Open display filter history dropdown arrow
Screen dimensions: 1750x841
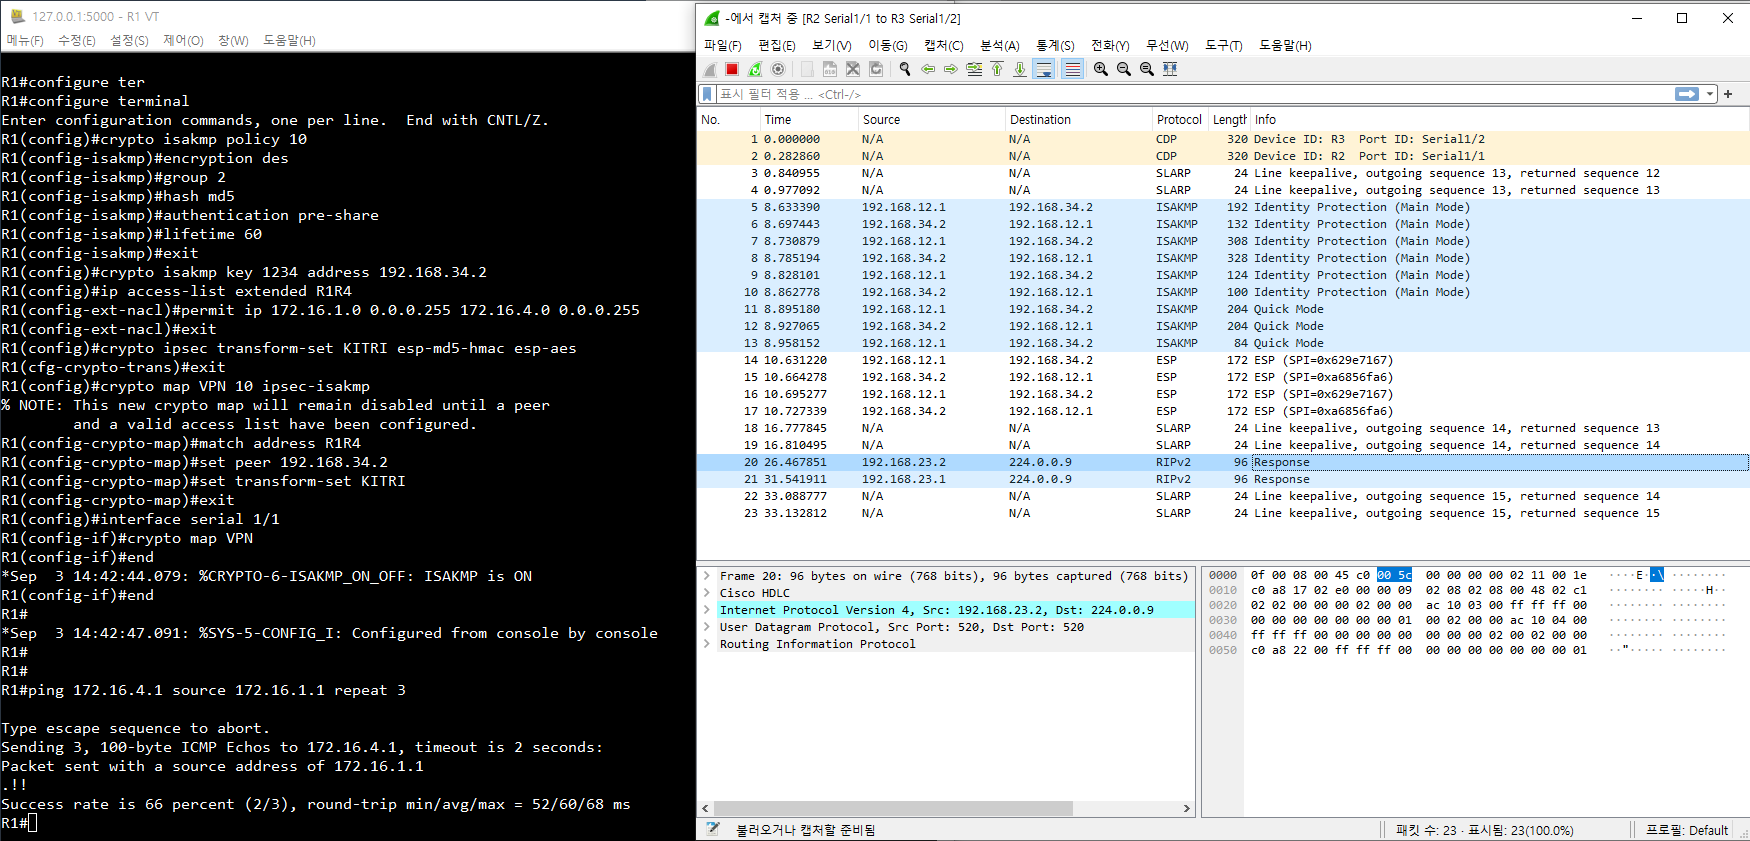pyautogui.click(x=1710, y=94)
